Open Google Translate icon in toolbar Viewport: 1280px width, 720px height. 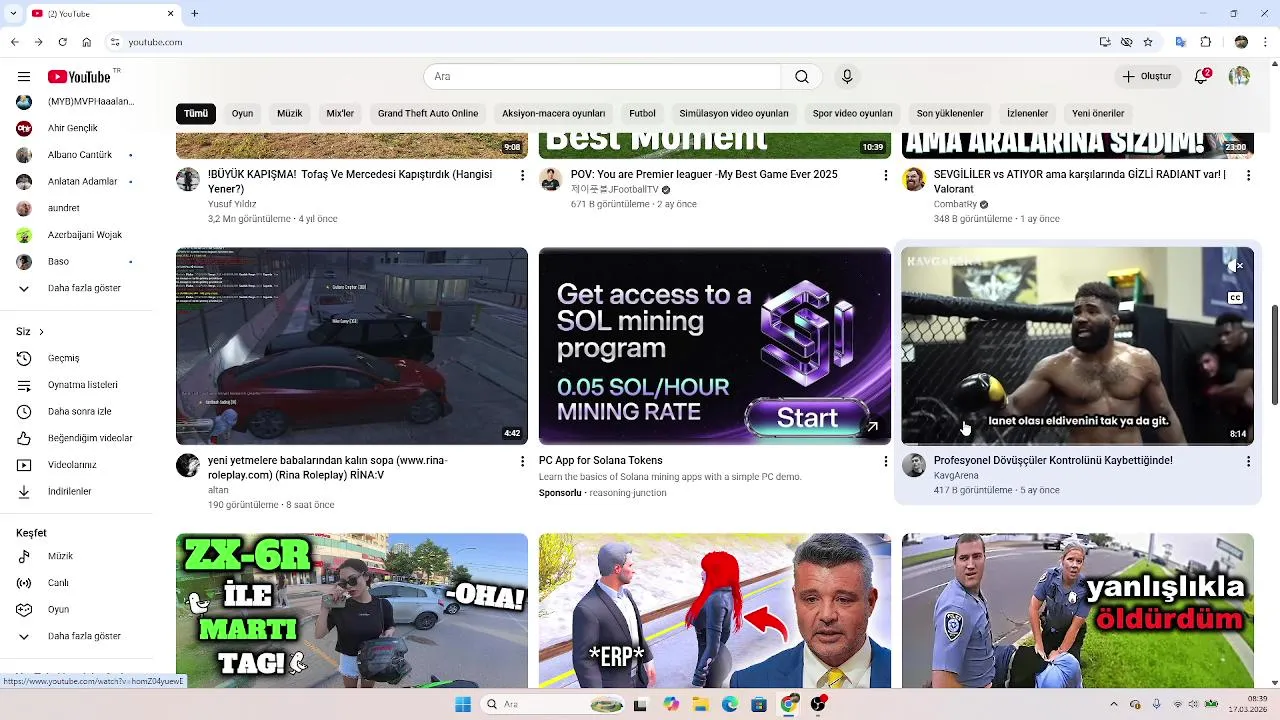click(1181, 42)
